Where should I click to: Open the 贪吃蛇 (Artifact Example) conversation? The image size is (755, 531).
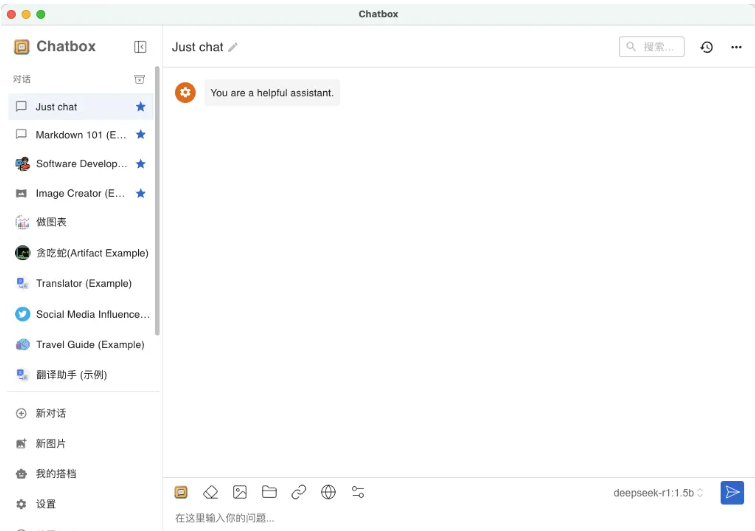pos(81,253)
